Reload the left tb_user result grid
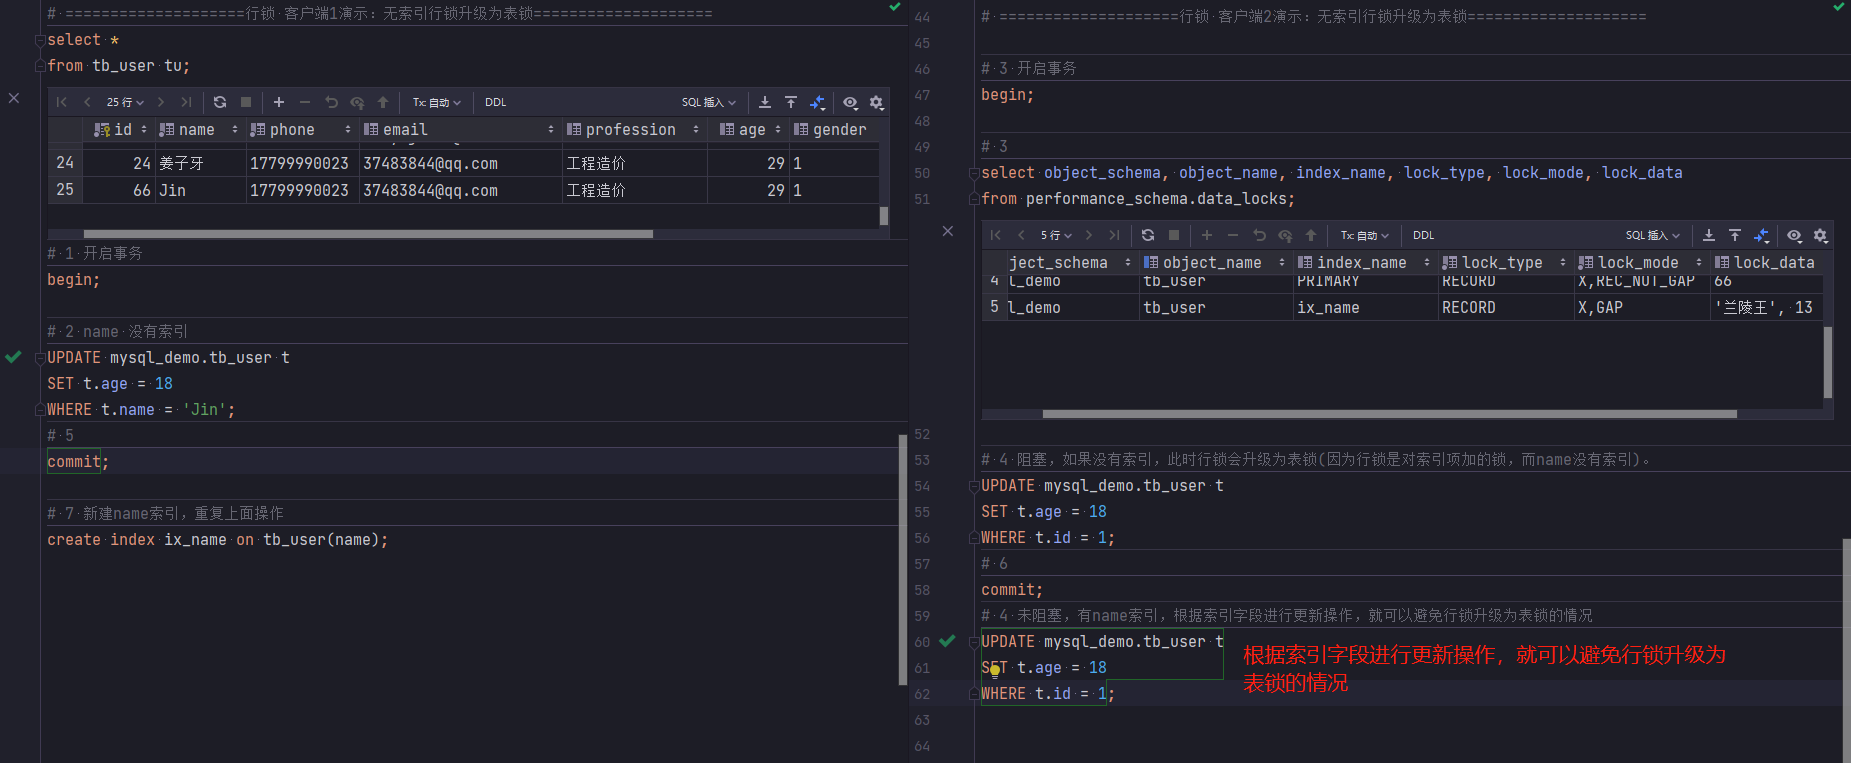 point(220,102)
